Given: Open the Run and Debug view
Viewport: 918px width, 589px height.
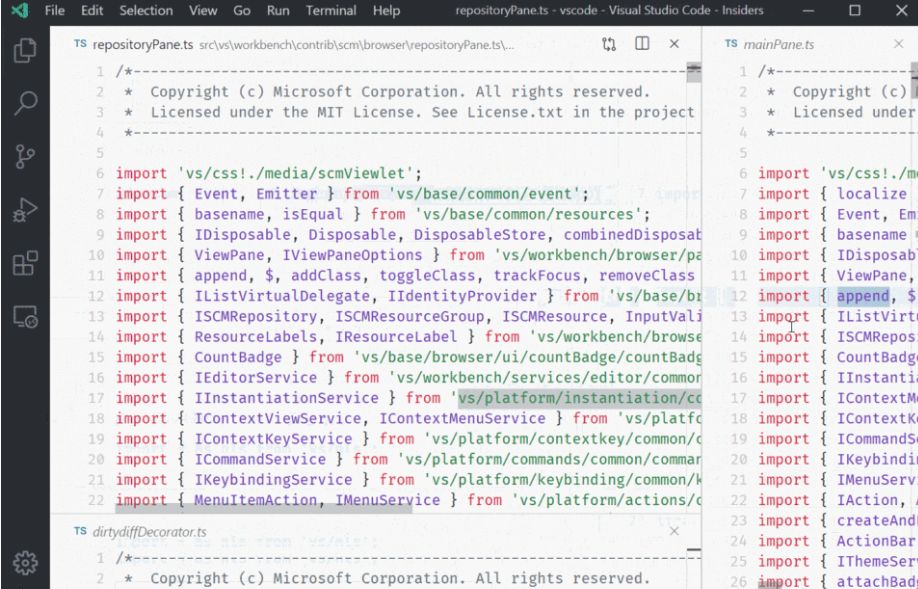Looking at the screenshot, I should tap(25, 210).
